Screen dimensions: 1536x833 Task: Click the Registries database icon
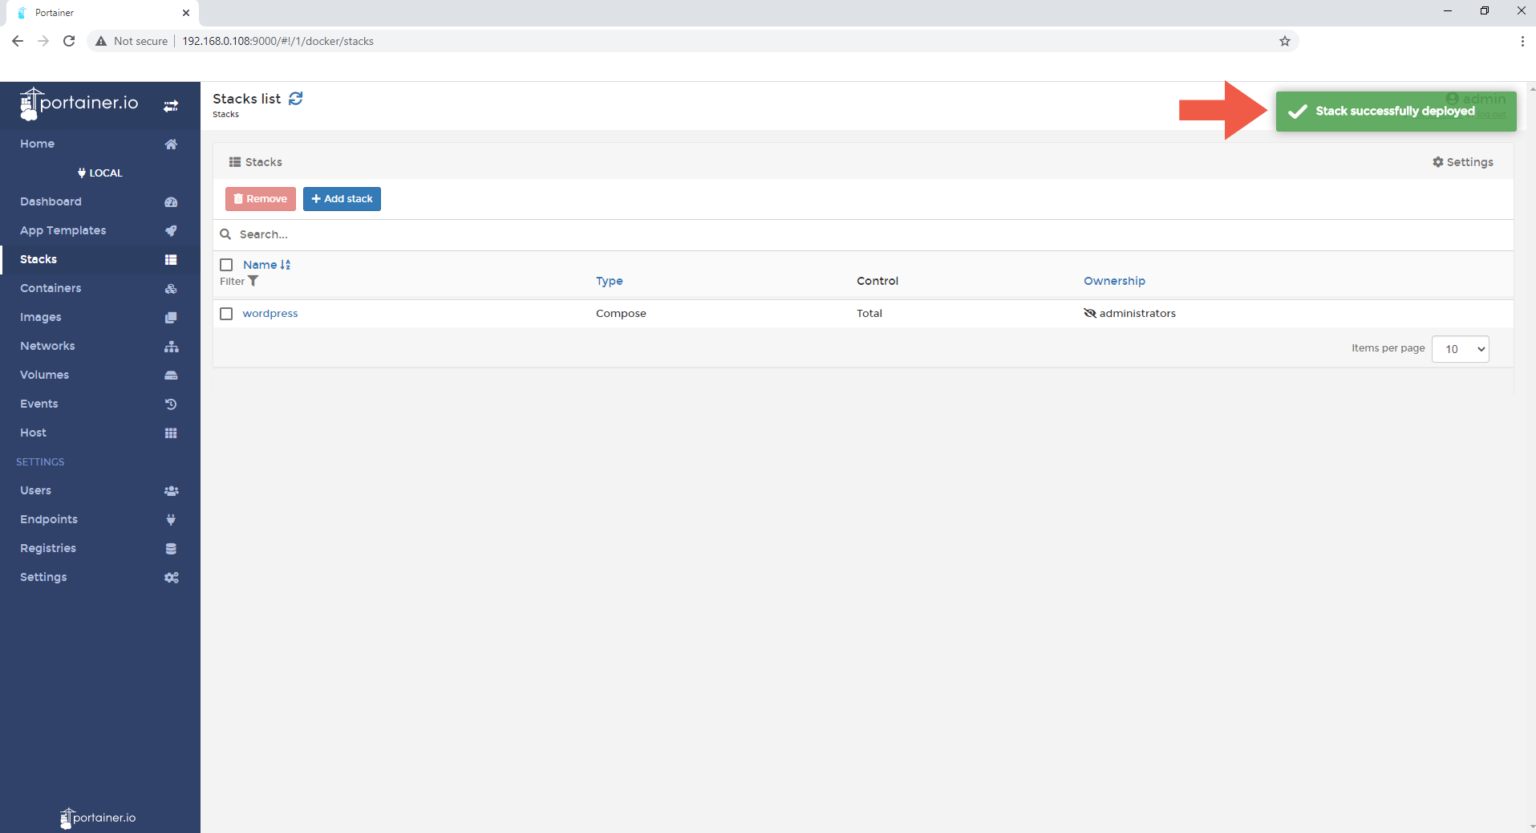click(x=171, y=549)
